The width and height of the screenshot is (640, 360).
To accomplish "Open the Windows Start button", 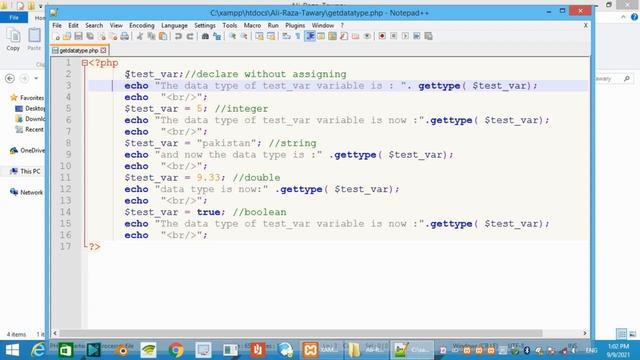I will [12, 350].
